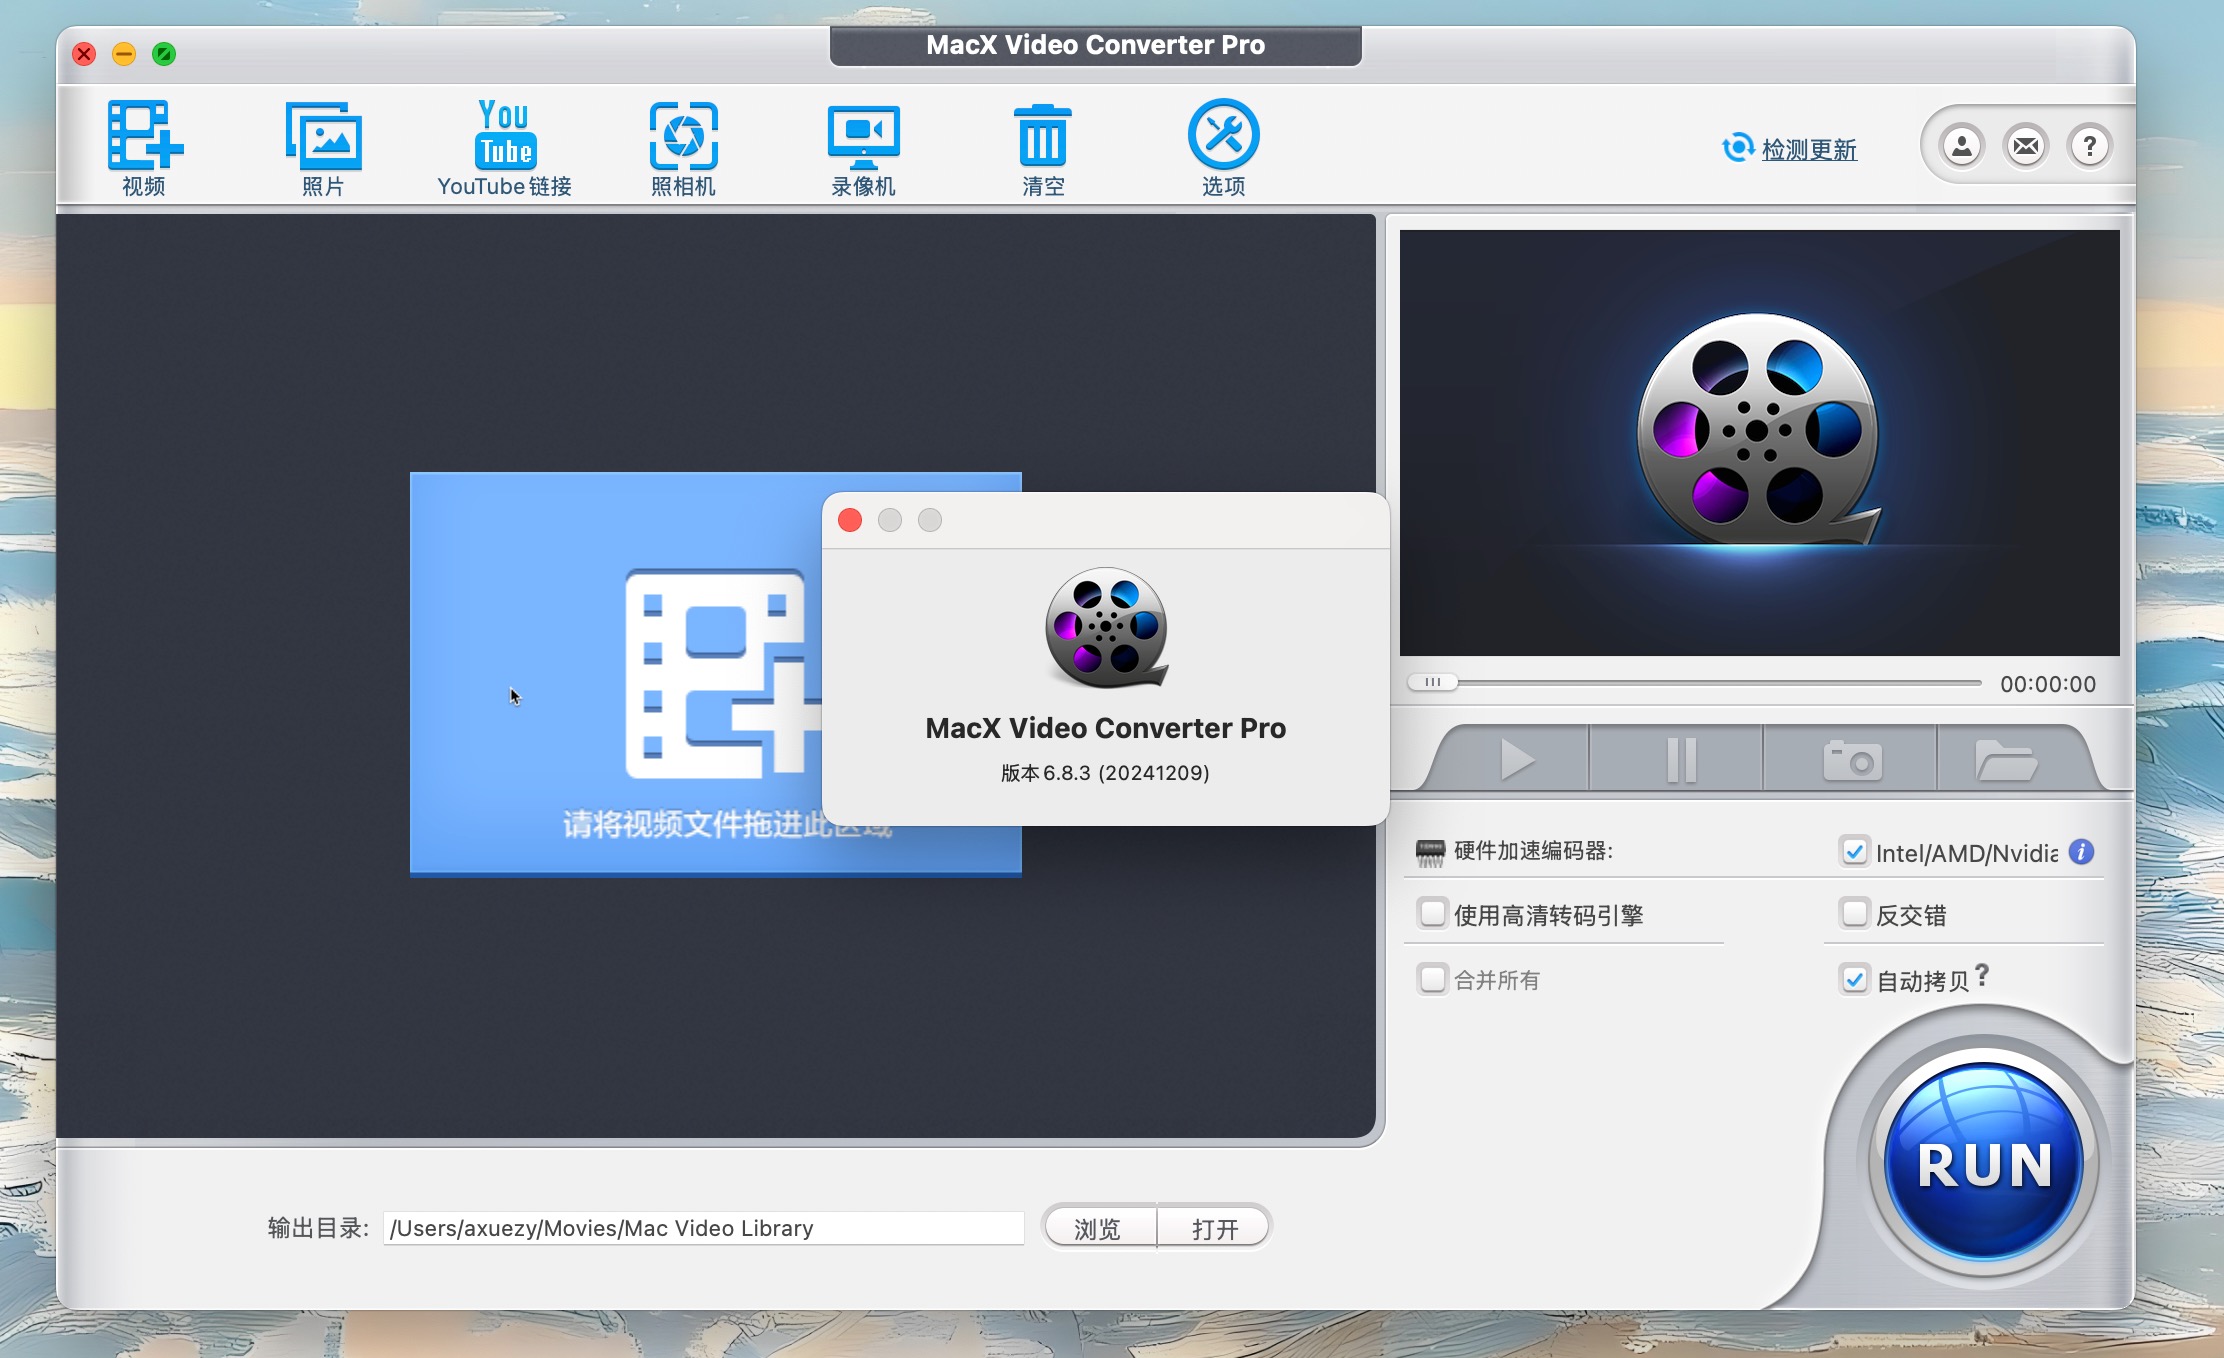Click the 检测更新 link

point(1809,149)
